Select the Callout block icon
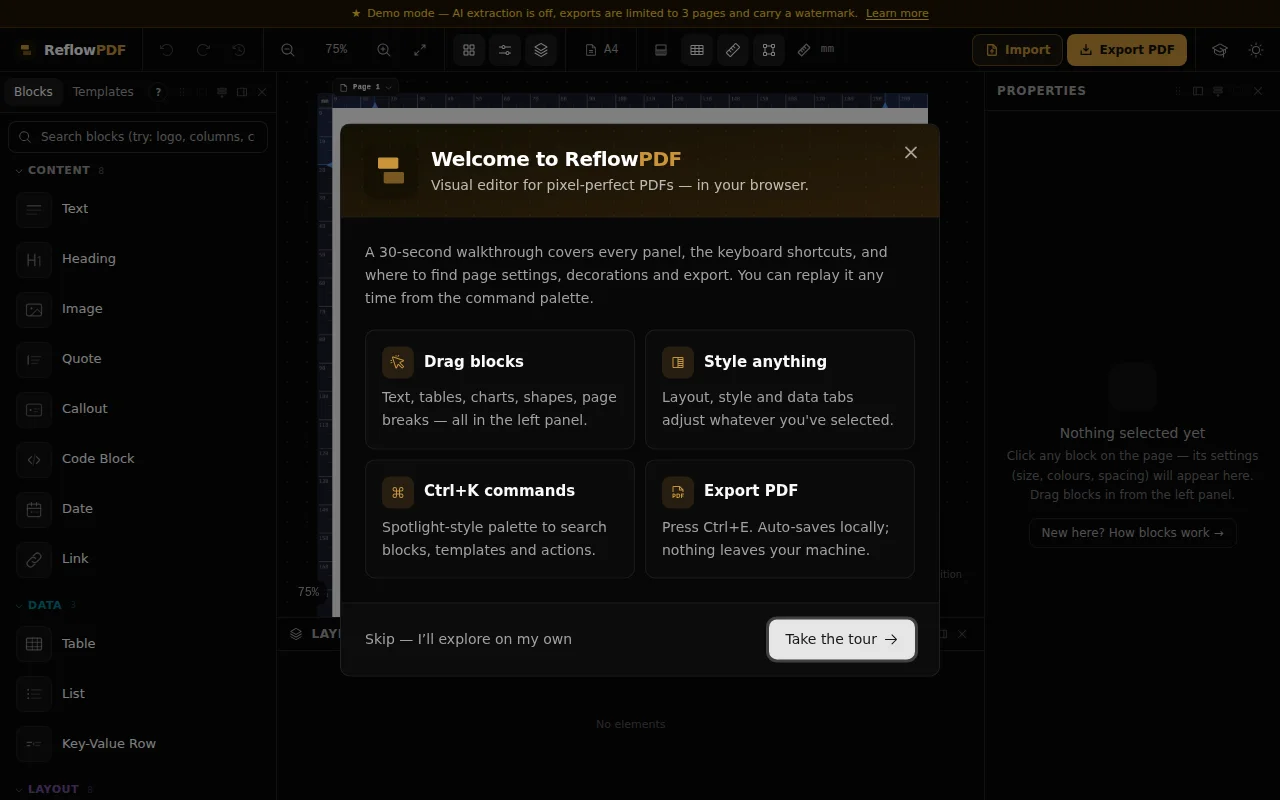1280x800 pixels. pos(34,409)
